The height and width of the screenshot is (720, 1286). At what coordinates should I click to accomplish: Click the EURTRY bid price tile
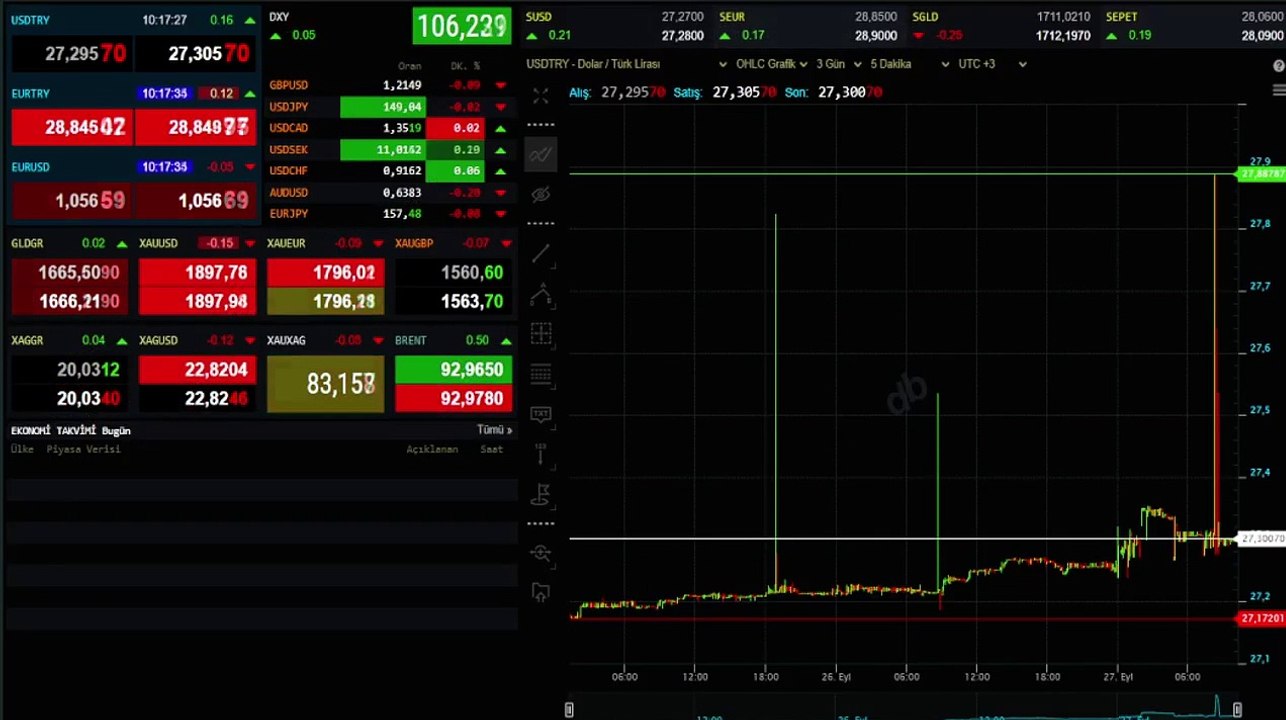coord(72,128)
